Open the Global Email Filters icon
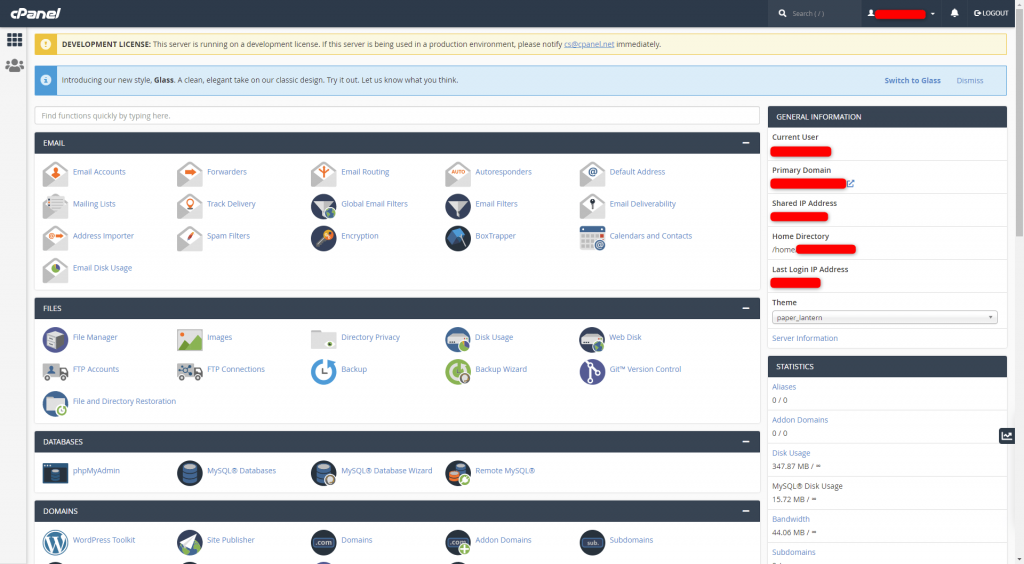The width and height of the screenshot is (1024, 564). (x=323, y=206)
